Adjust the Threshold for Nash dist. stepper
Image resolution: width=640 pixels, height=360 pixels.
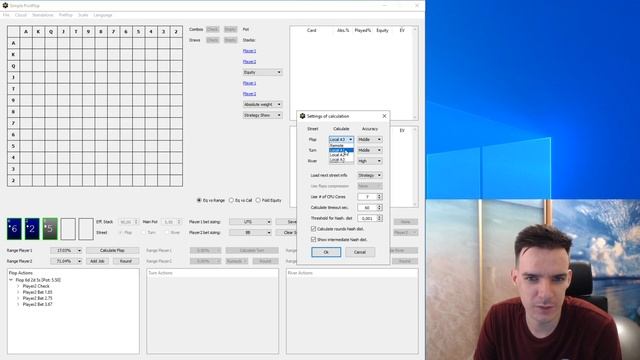coord(380,218)
